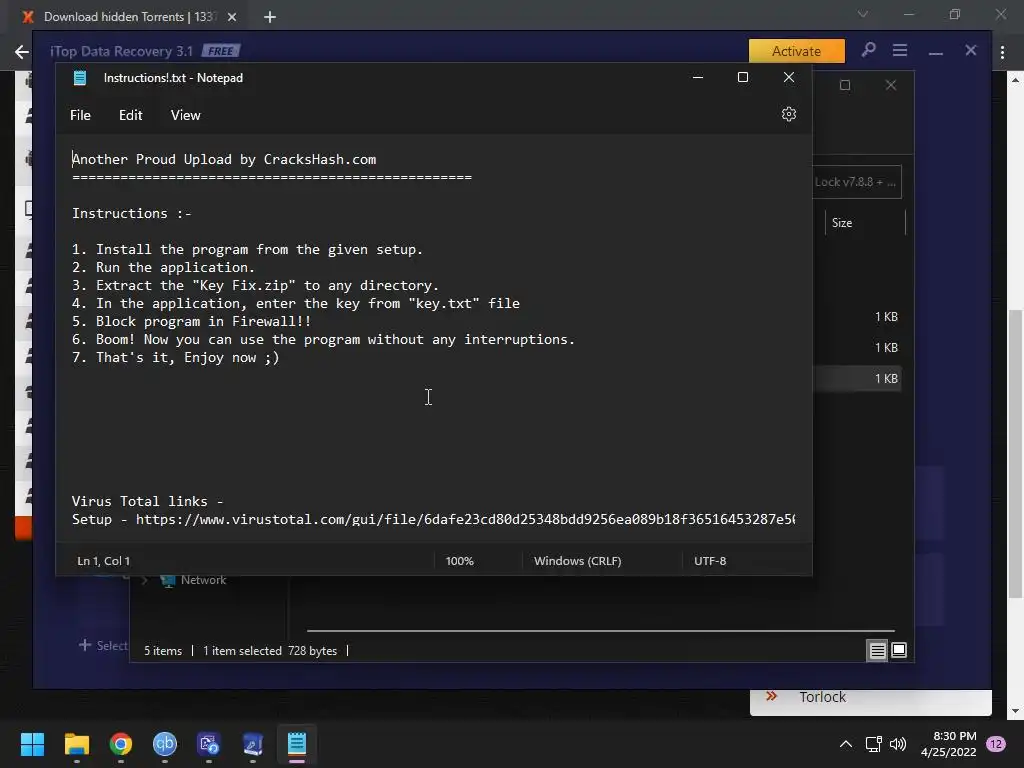This screenshot has width=1024, height=768.
Task: Click the Activate button in iTop Data Recovery
Action: click(x=796, y=51)
